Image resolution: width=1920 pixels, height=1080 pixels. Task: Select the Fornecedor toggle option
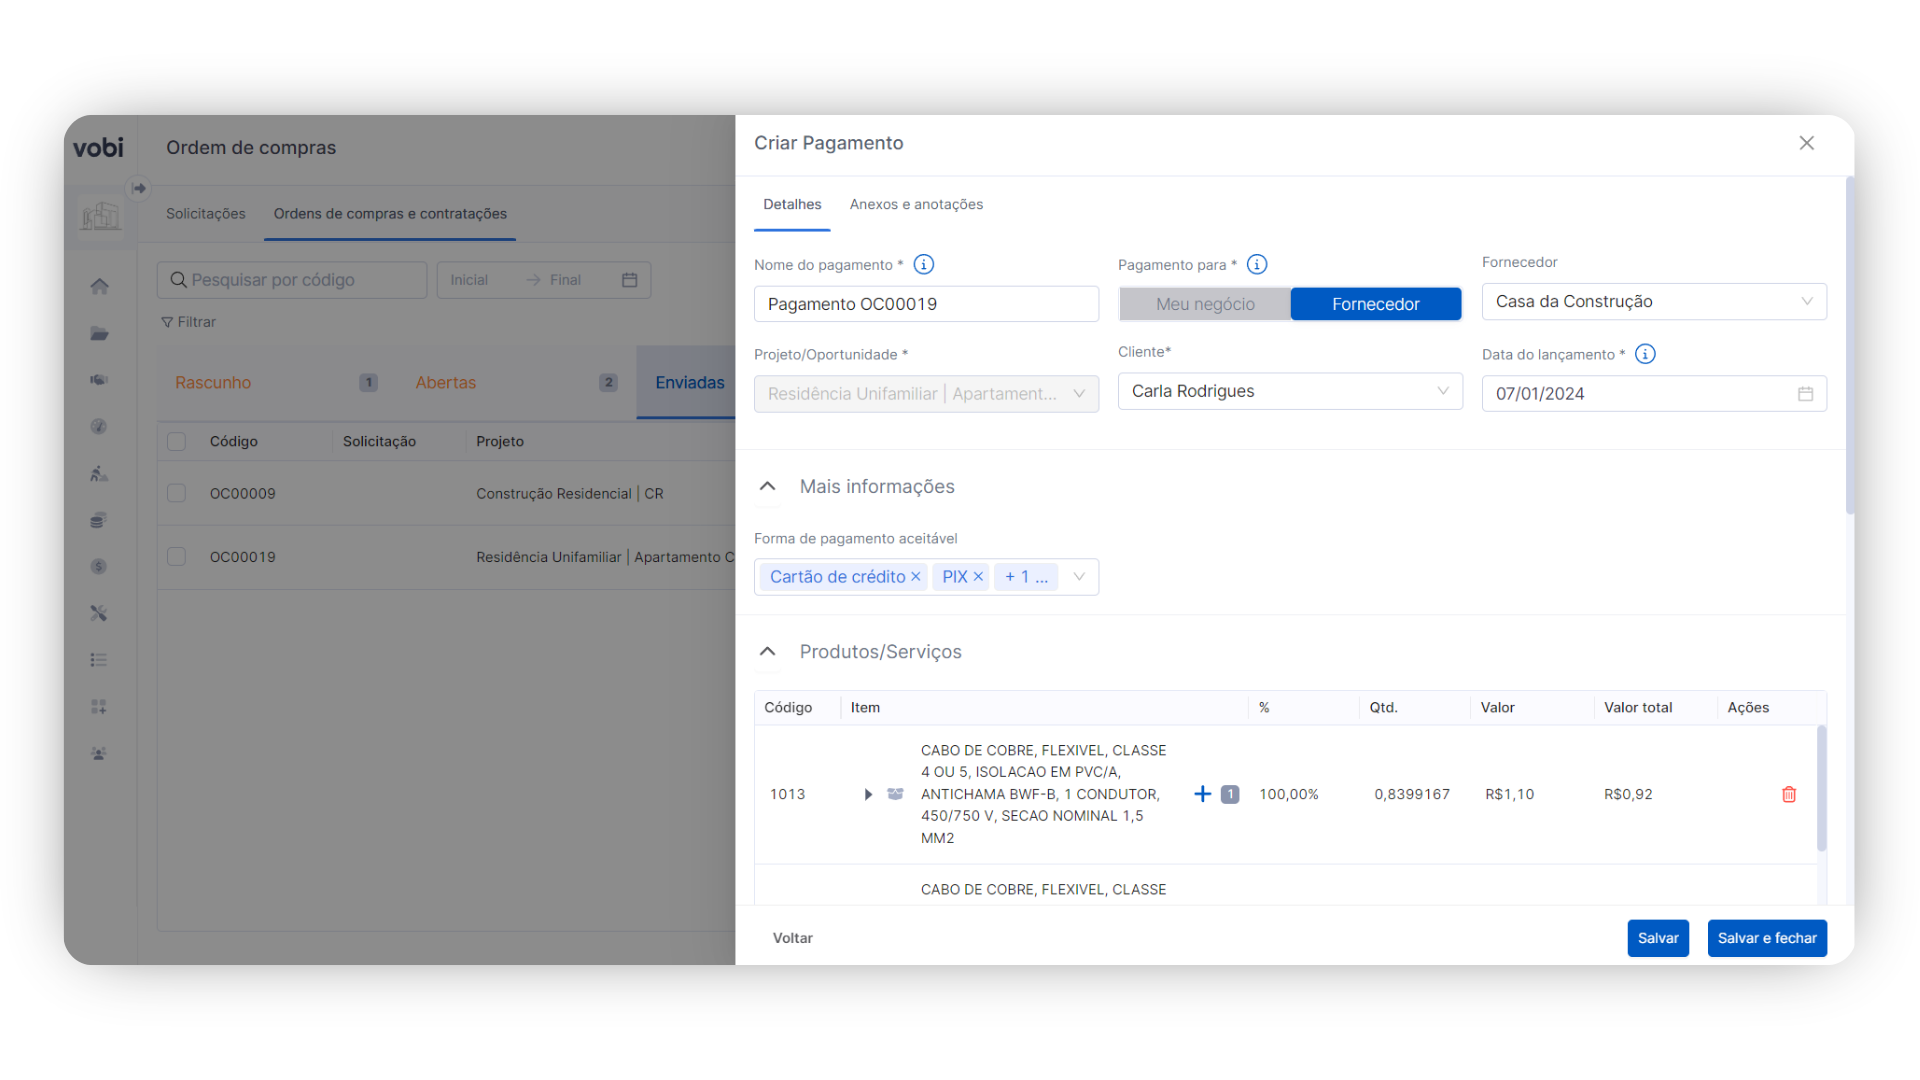click(x=1375, y=304)
